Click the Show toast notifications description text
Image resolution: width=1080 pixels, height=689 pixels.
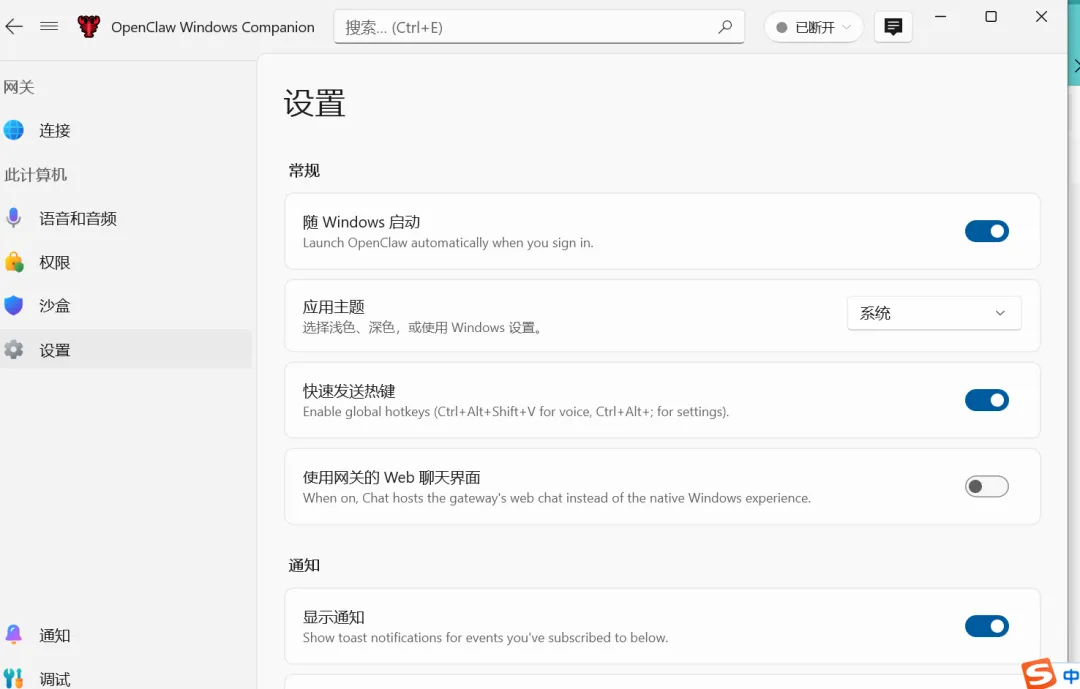[485, 637]
